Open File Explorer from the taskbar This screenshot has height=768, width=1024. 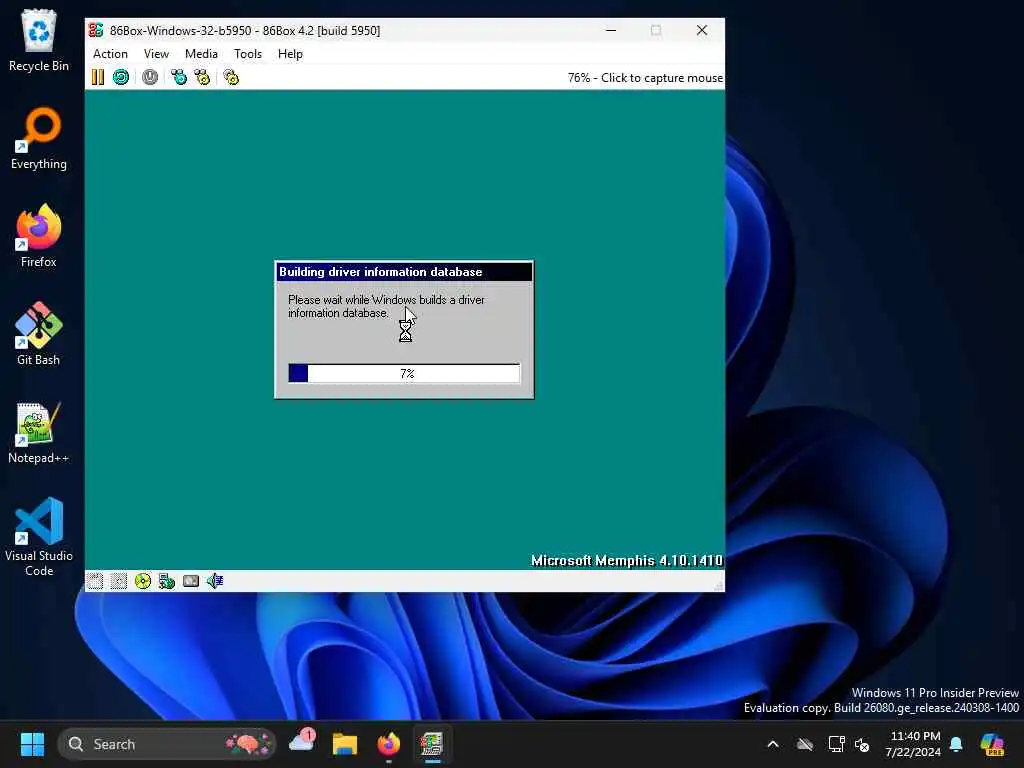pyautogui.click(x=345, y=744)
